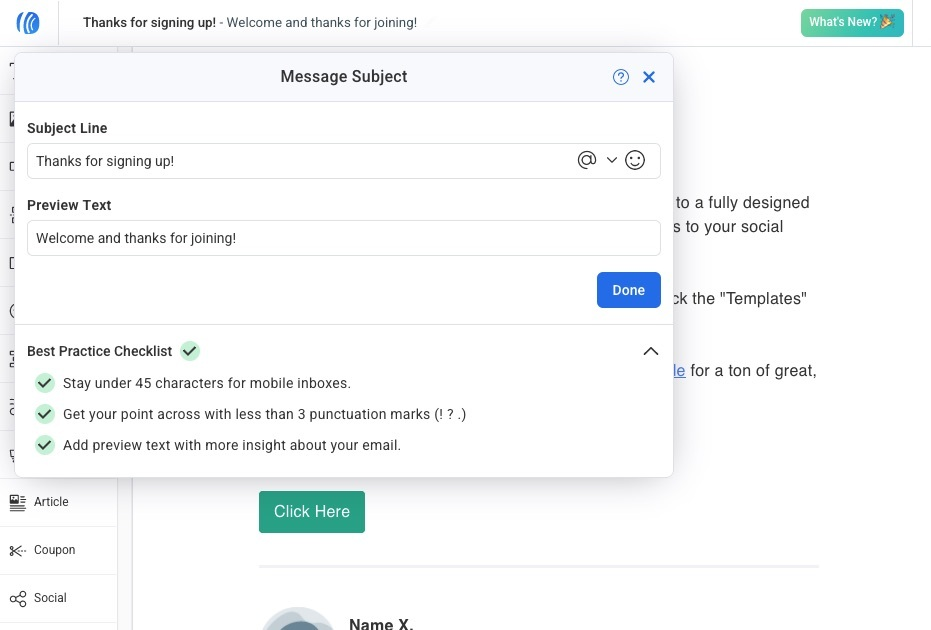Click Done to save the message subject
This screenshot has width=931, height=630.
tap(628, 290)
